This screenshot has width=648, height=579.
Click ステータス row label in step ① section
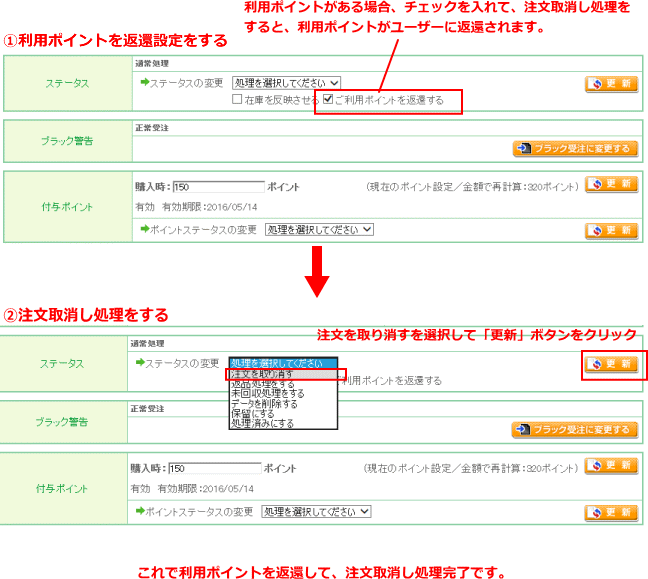67,83
